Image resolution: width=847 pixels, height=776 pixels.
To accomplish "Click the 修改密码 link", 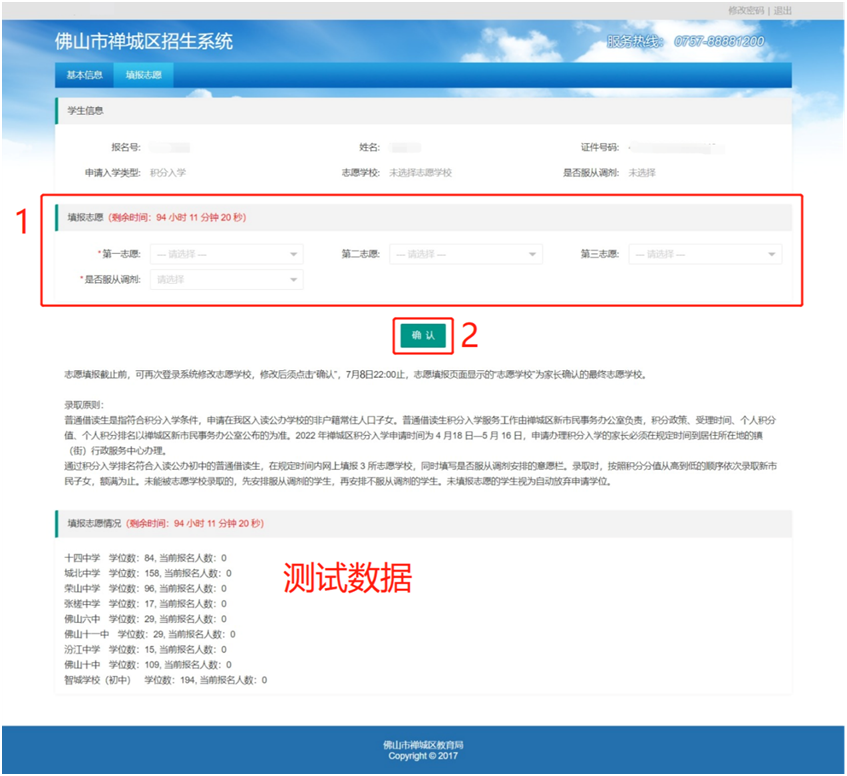I will tap(745, 10).
